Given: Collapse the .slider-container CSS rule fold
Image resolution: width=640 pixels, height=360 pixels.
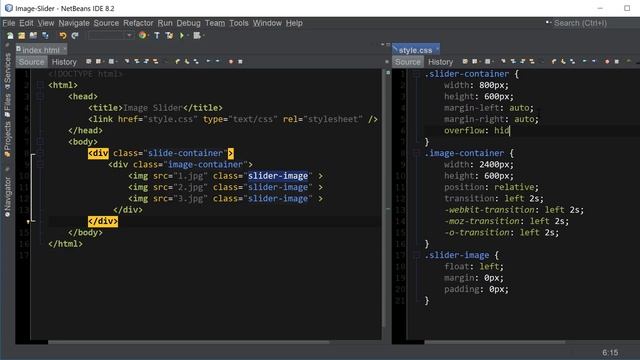Looking at the screenshot, I should (x=416, y=74).
